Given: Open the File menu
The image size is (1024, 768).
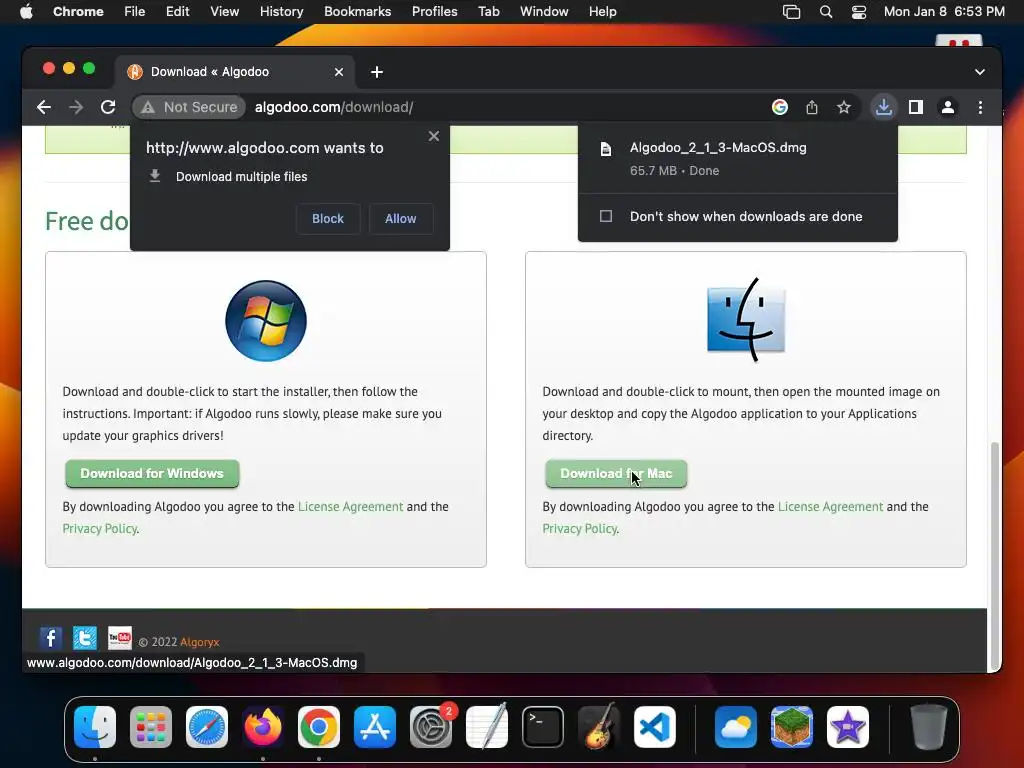Looking at the screenshot, I should click(135, 12).
